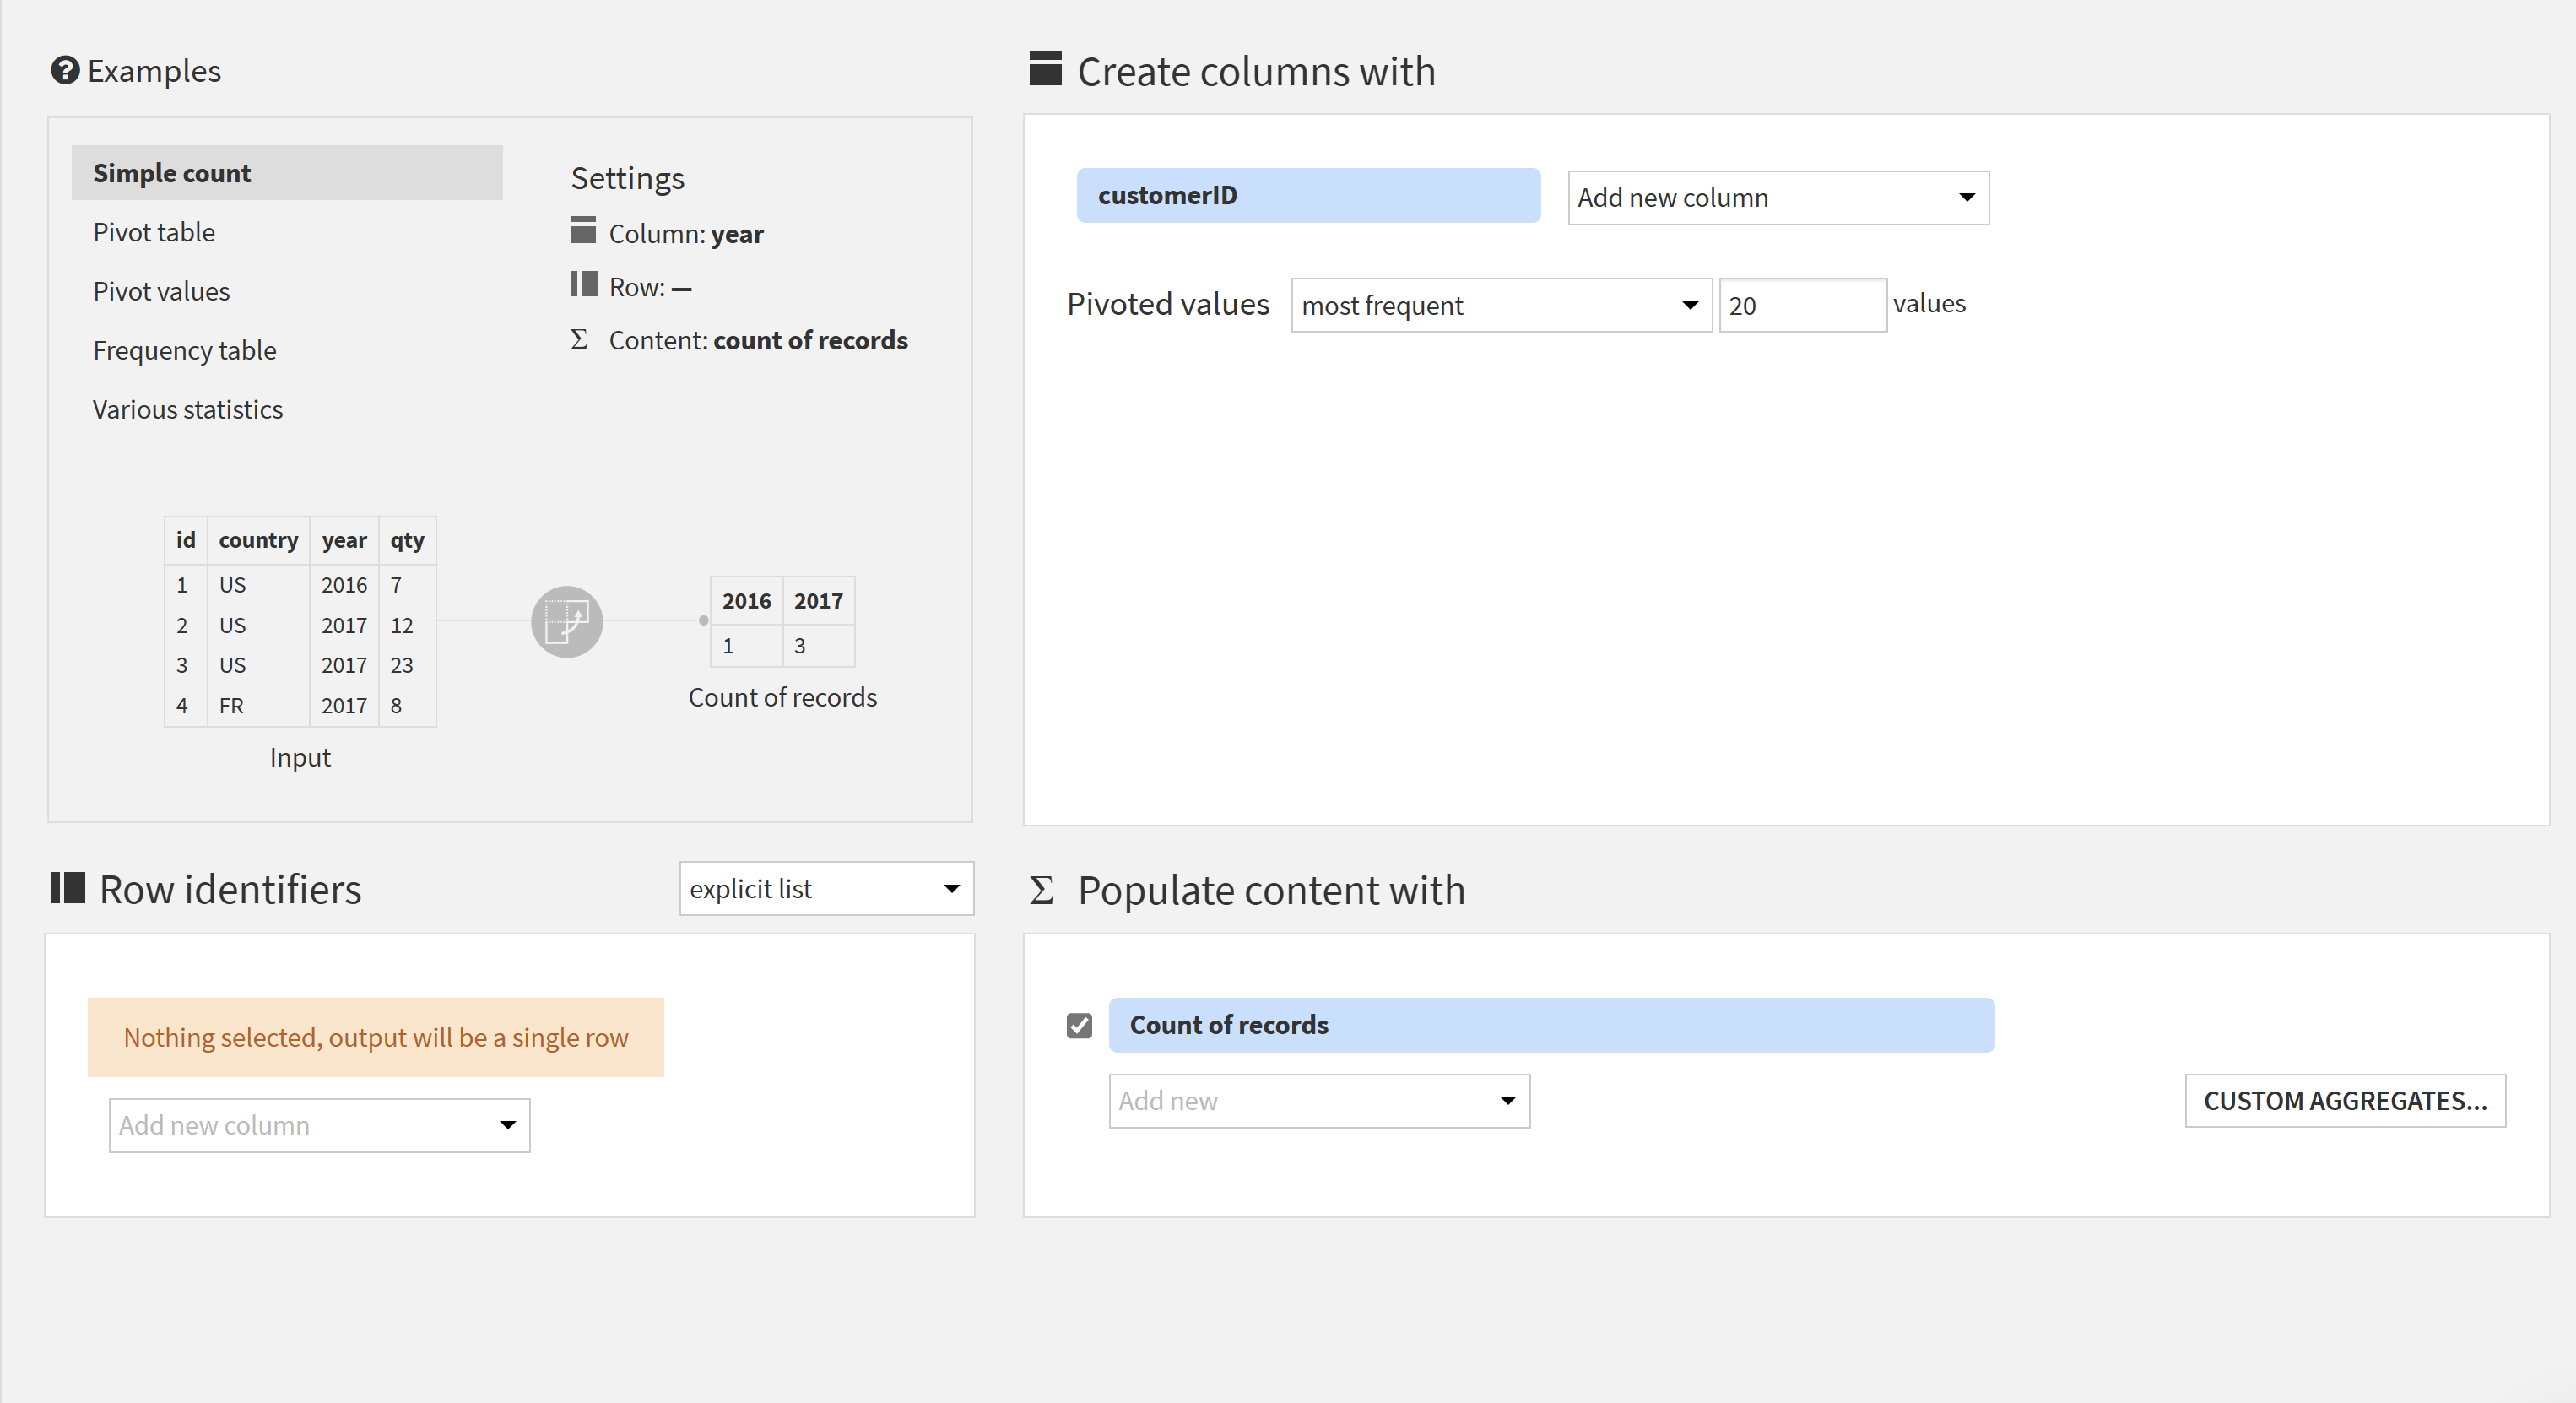Expand the "Add new column" dropdown under Row identifiers
Image resolution: width=2576 pixels, height=1403 pixels.
(x=318, y=1124)
